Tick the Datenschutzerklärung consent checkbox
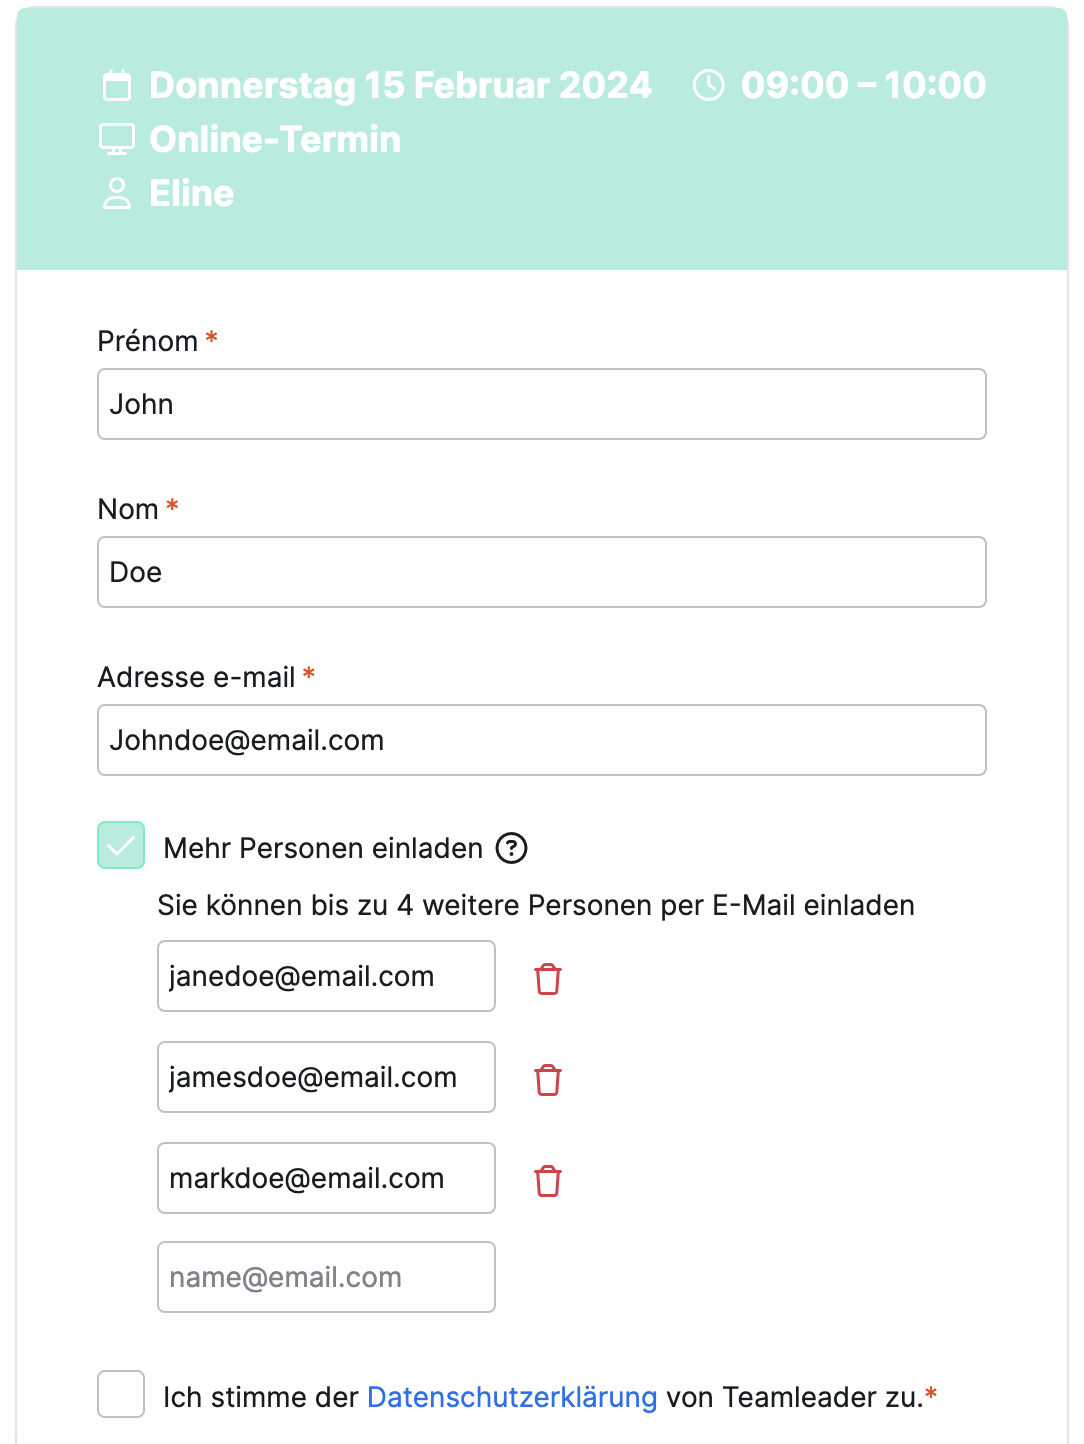 point(121,1394)
